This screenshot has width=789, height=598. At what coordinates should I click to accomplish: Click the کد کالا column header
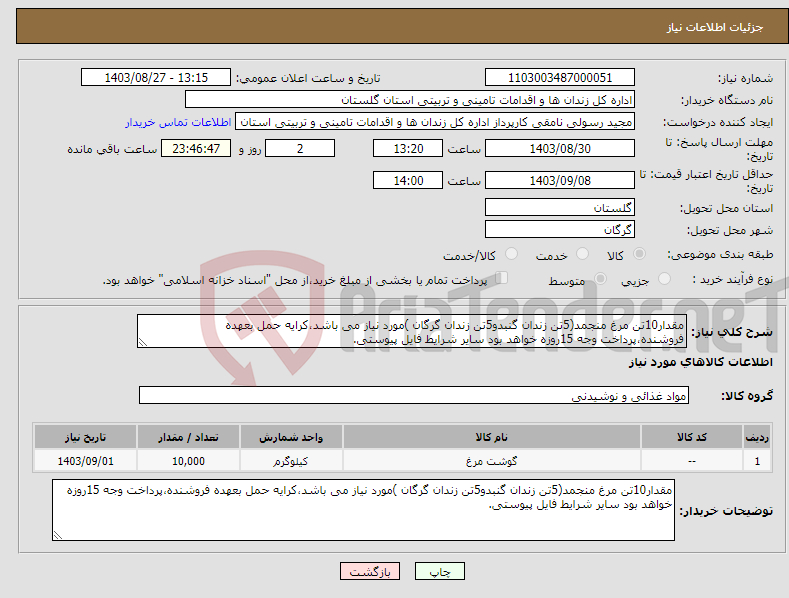(691, 437)
